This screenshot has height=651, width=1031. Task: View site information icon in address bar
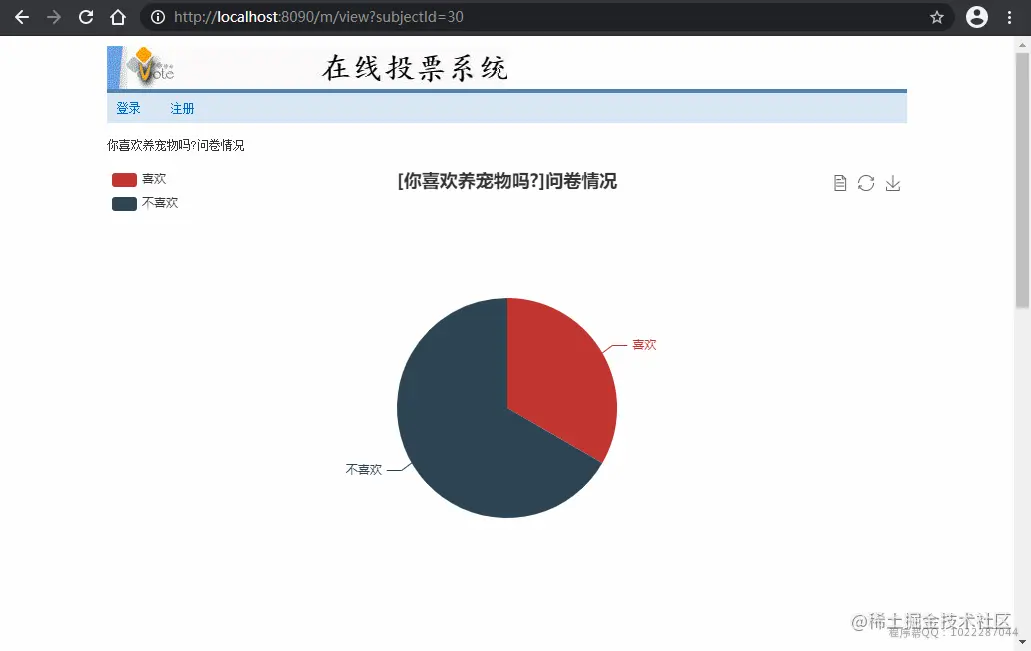158,17
